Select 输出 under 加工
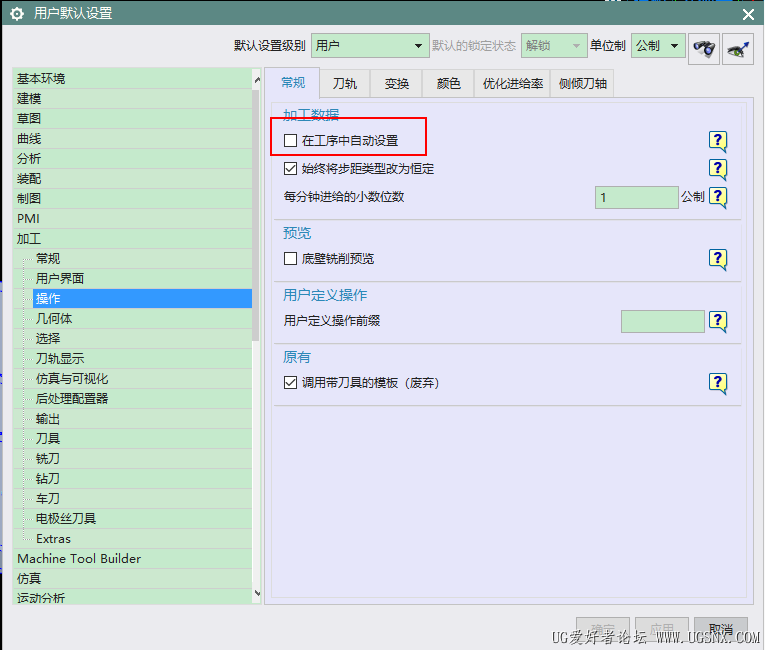Screen dimensions: 765x650 (142, 419)
